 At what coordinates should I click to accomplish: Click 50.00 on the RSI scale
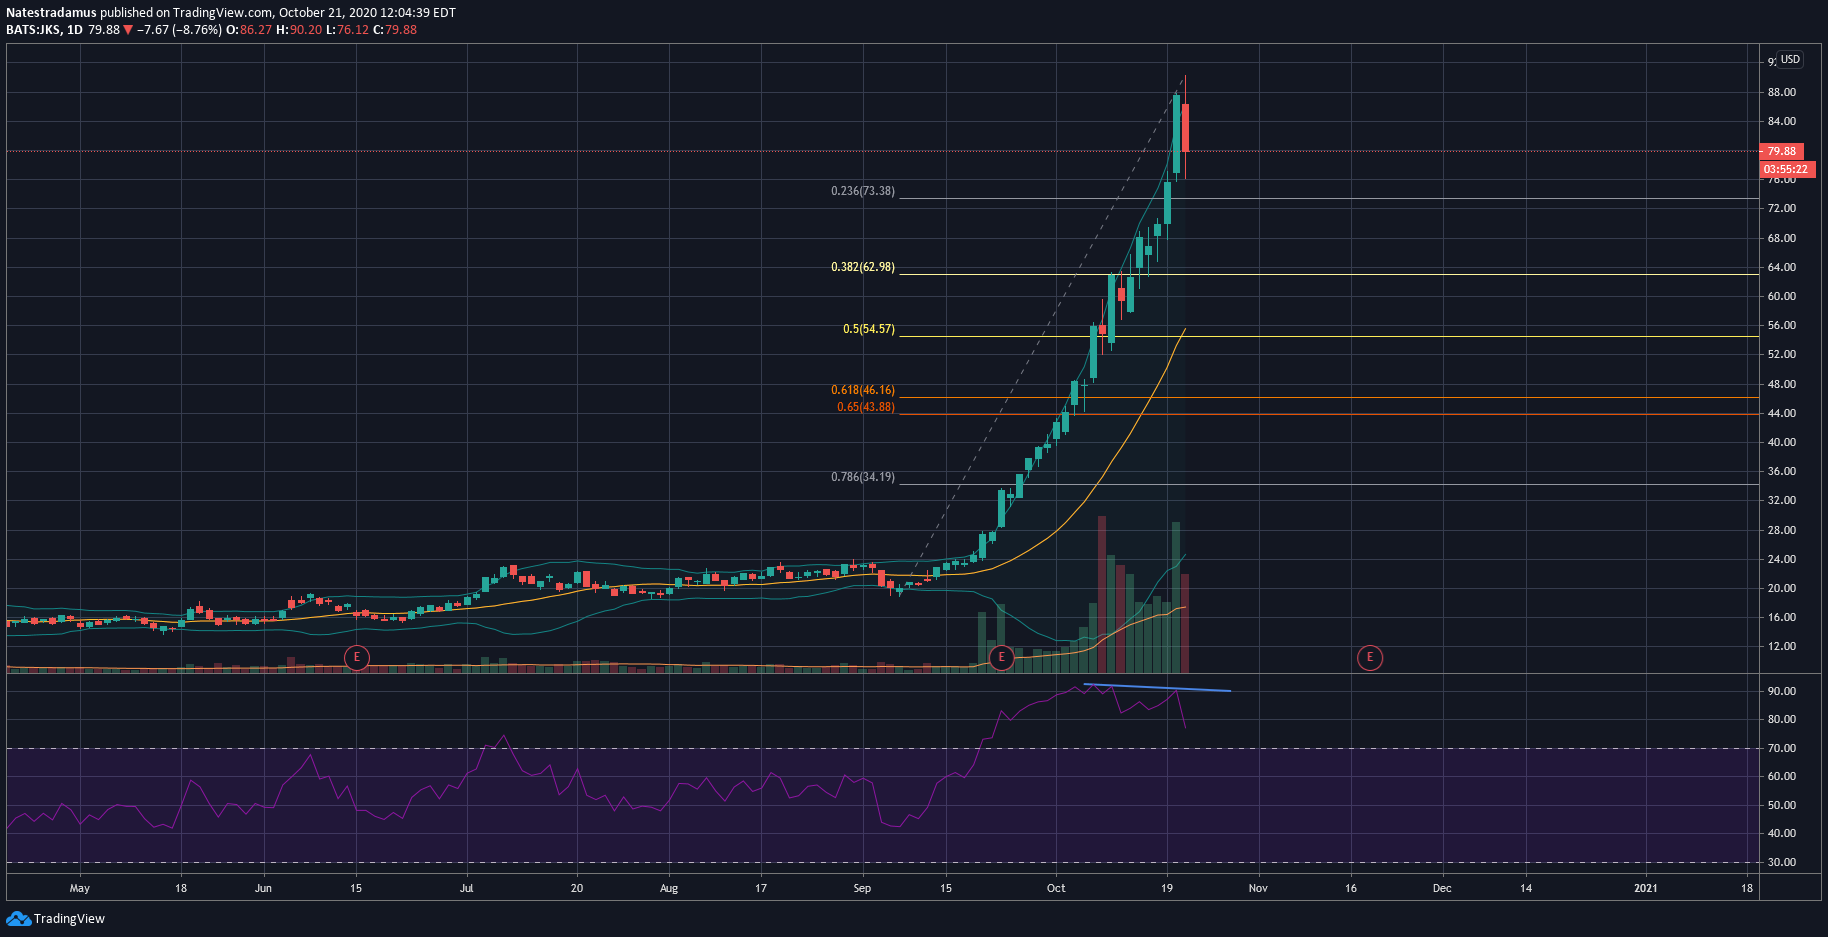click(1782, 805)
